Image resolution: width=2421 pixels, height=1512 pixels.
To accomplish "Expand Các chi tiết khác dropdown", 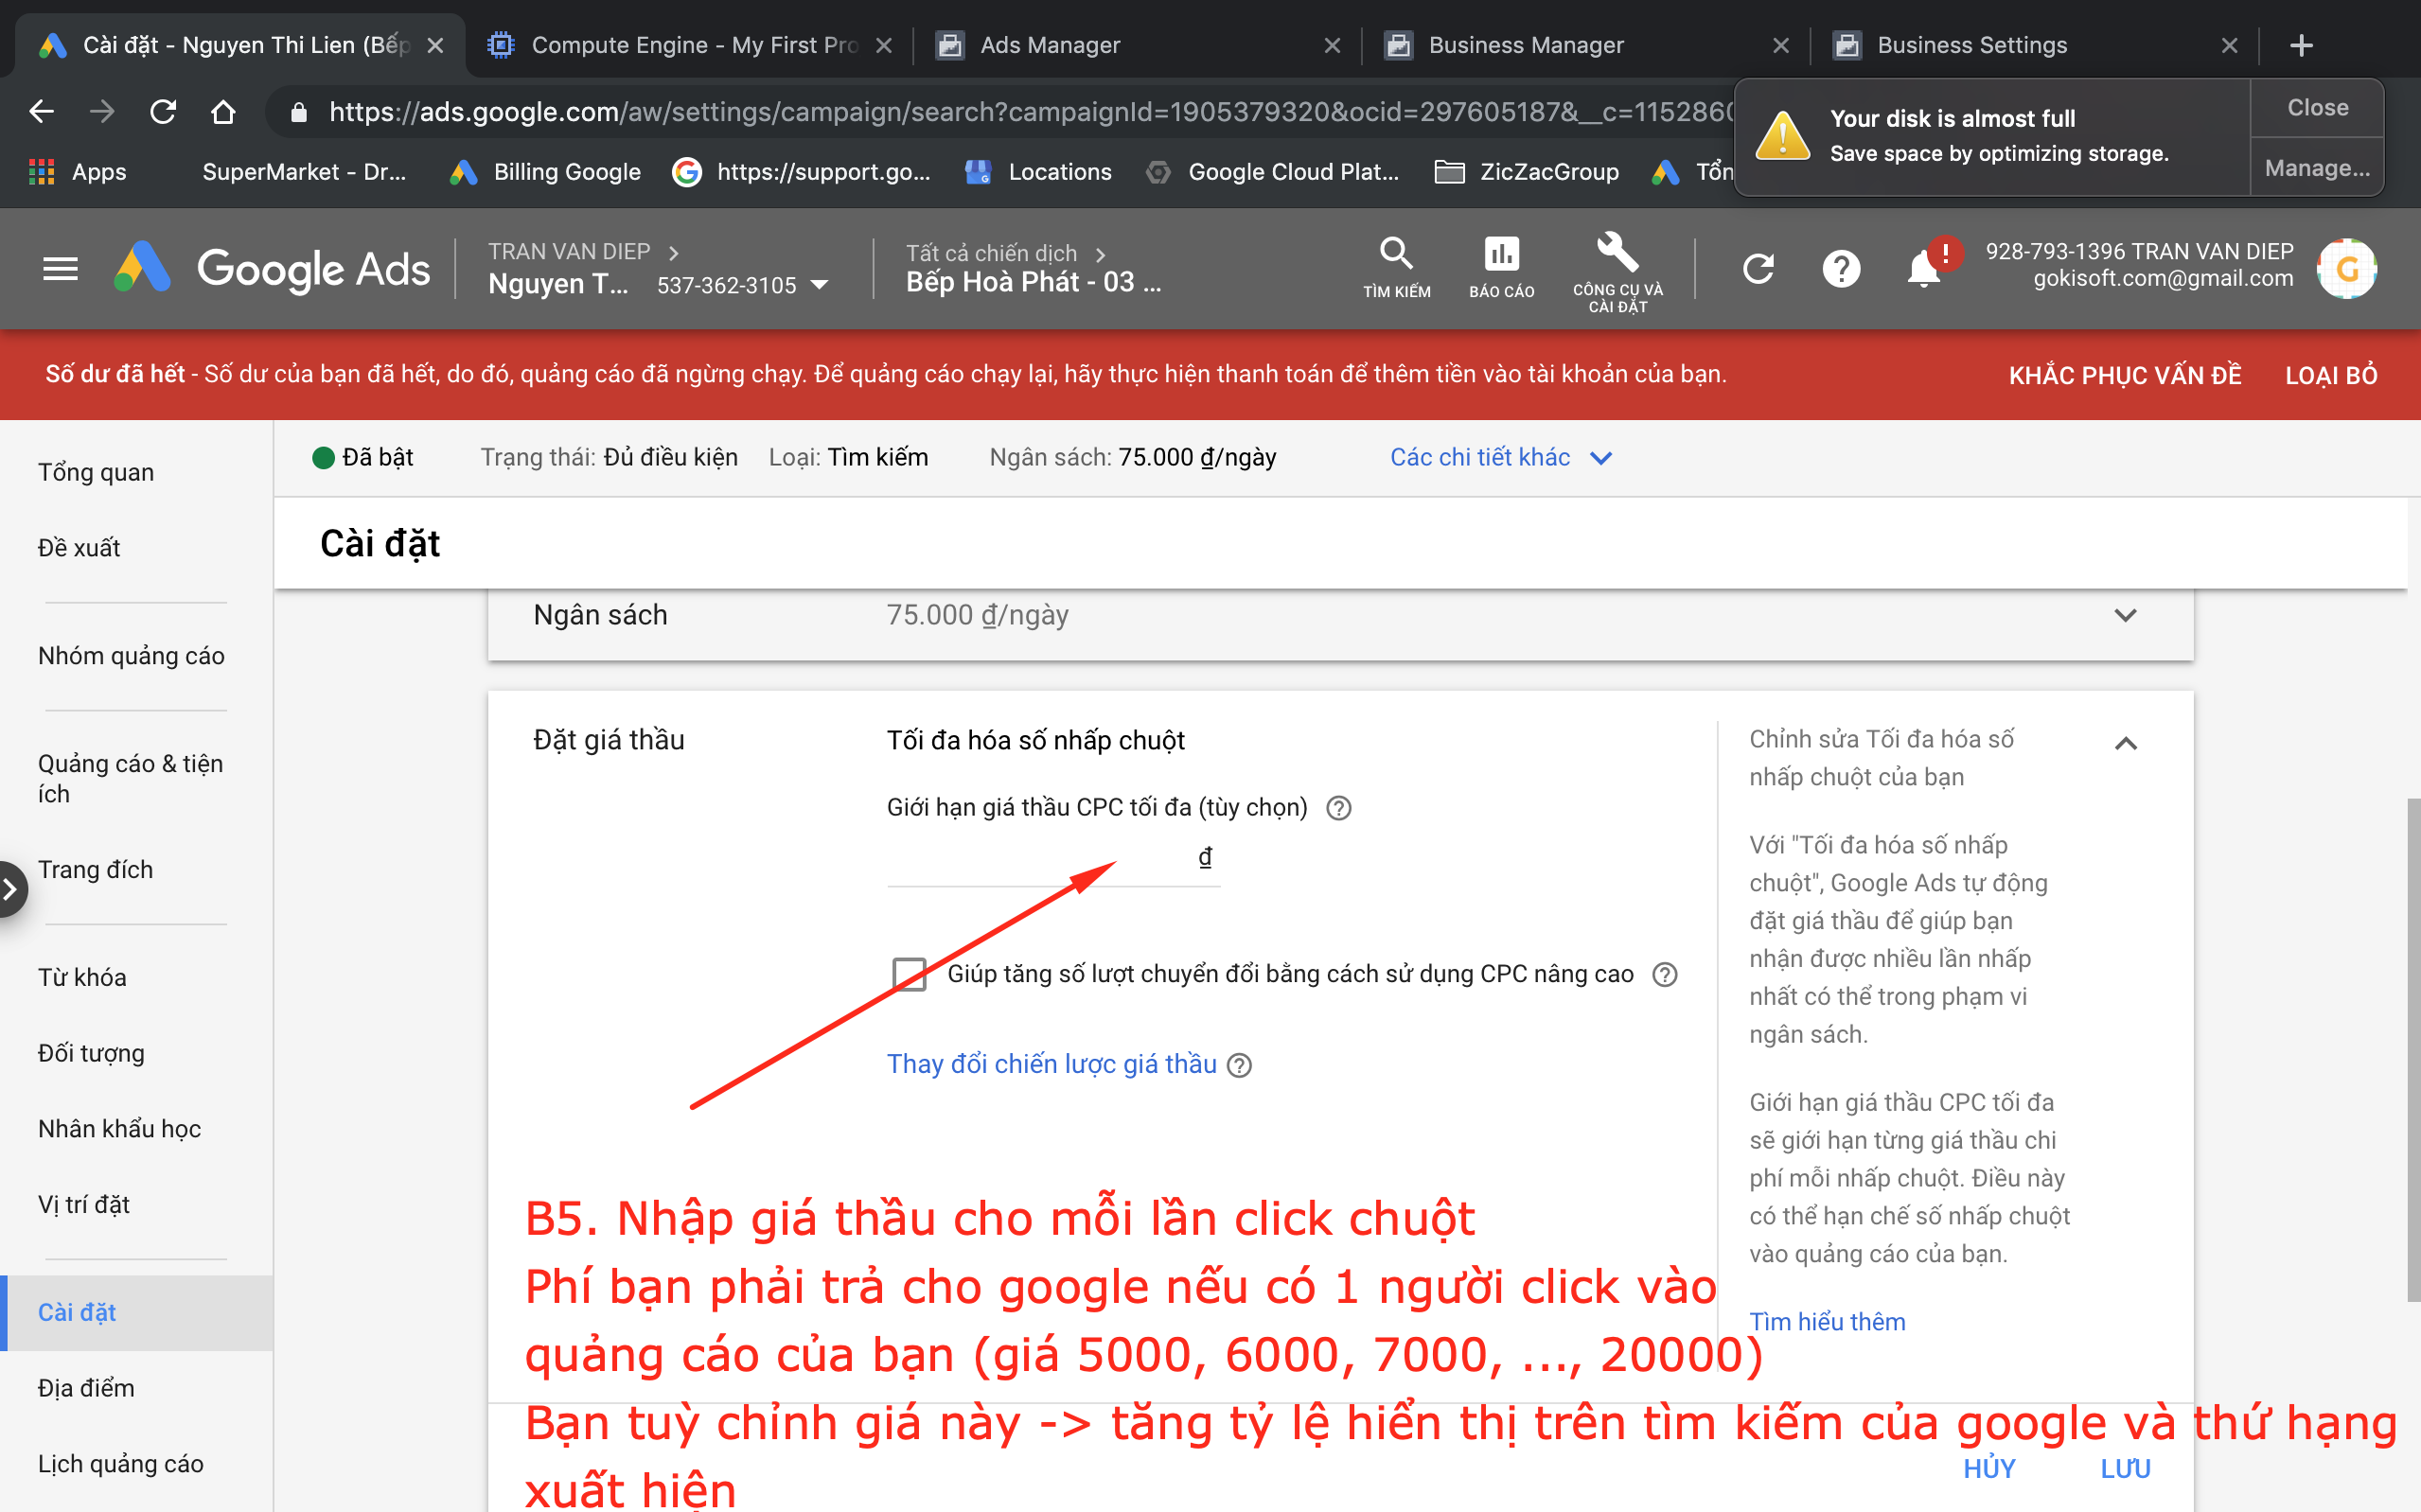I will pos(1500,457).
